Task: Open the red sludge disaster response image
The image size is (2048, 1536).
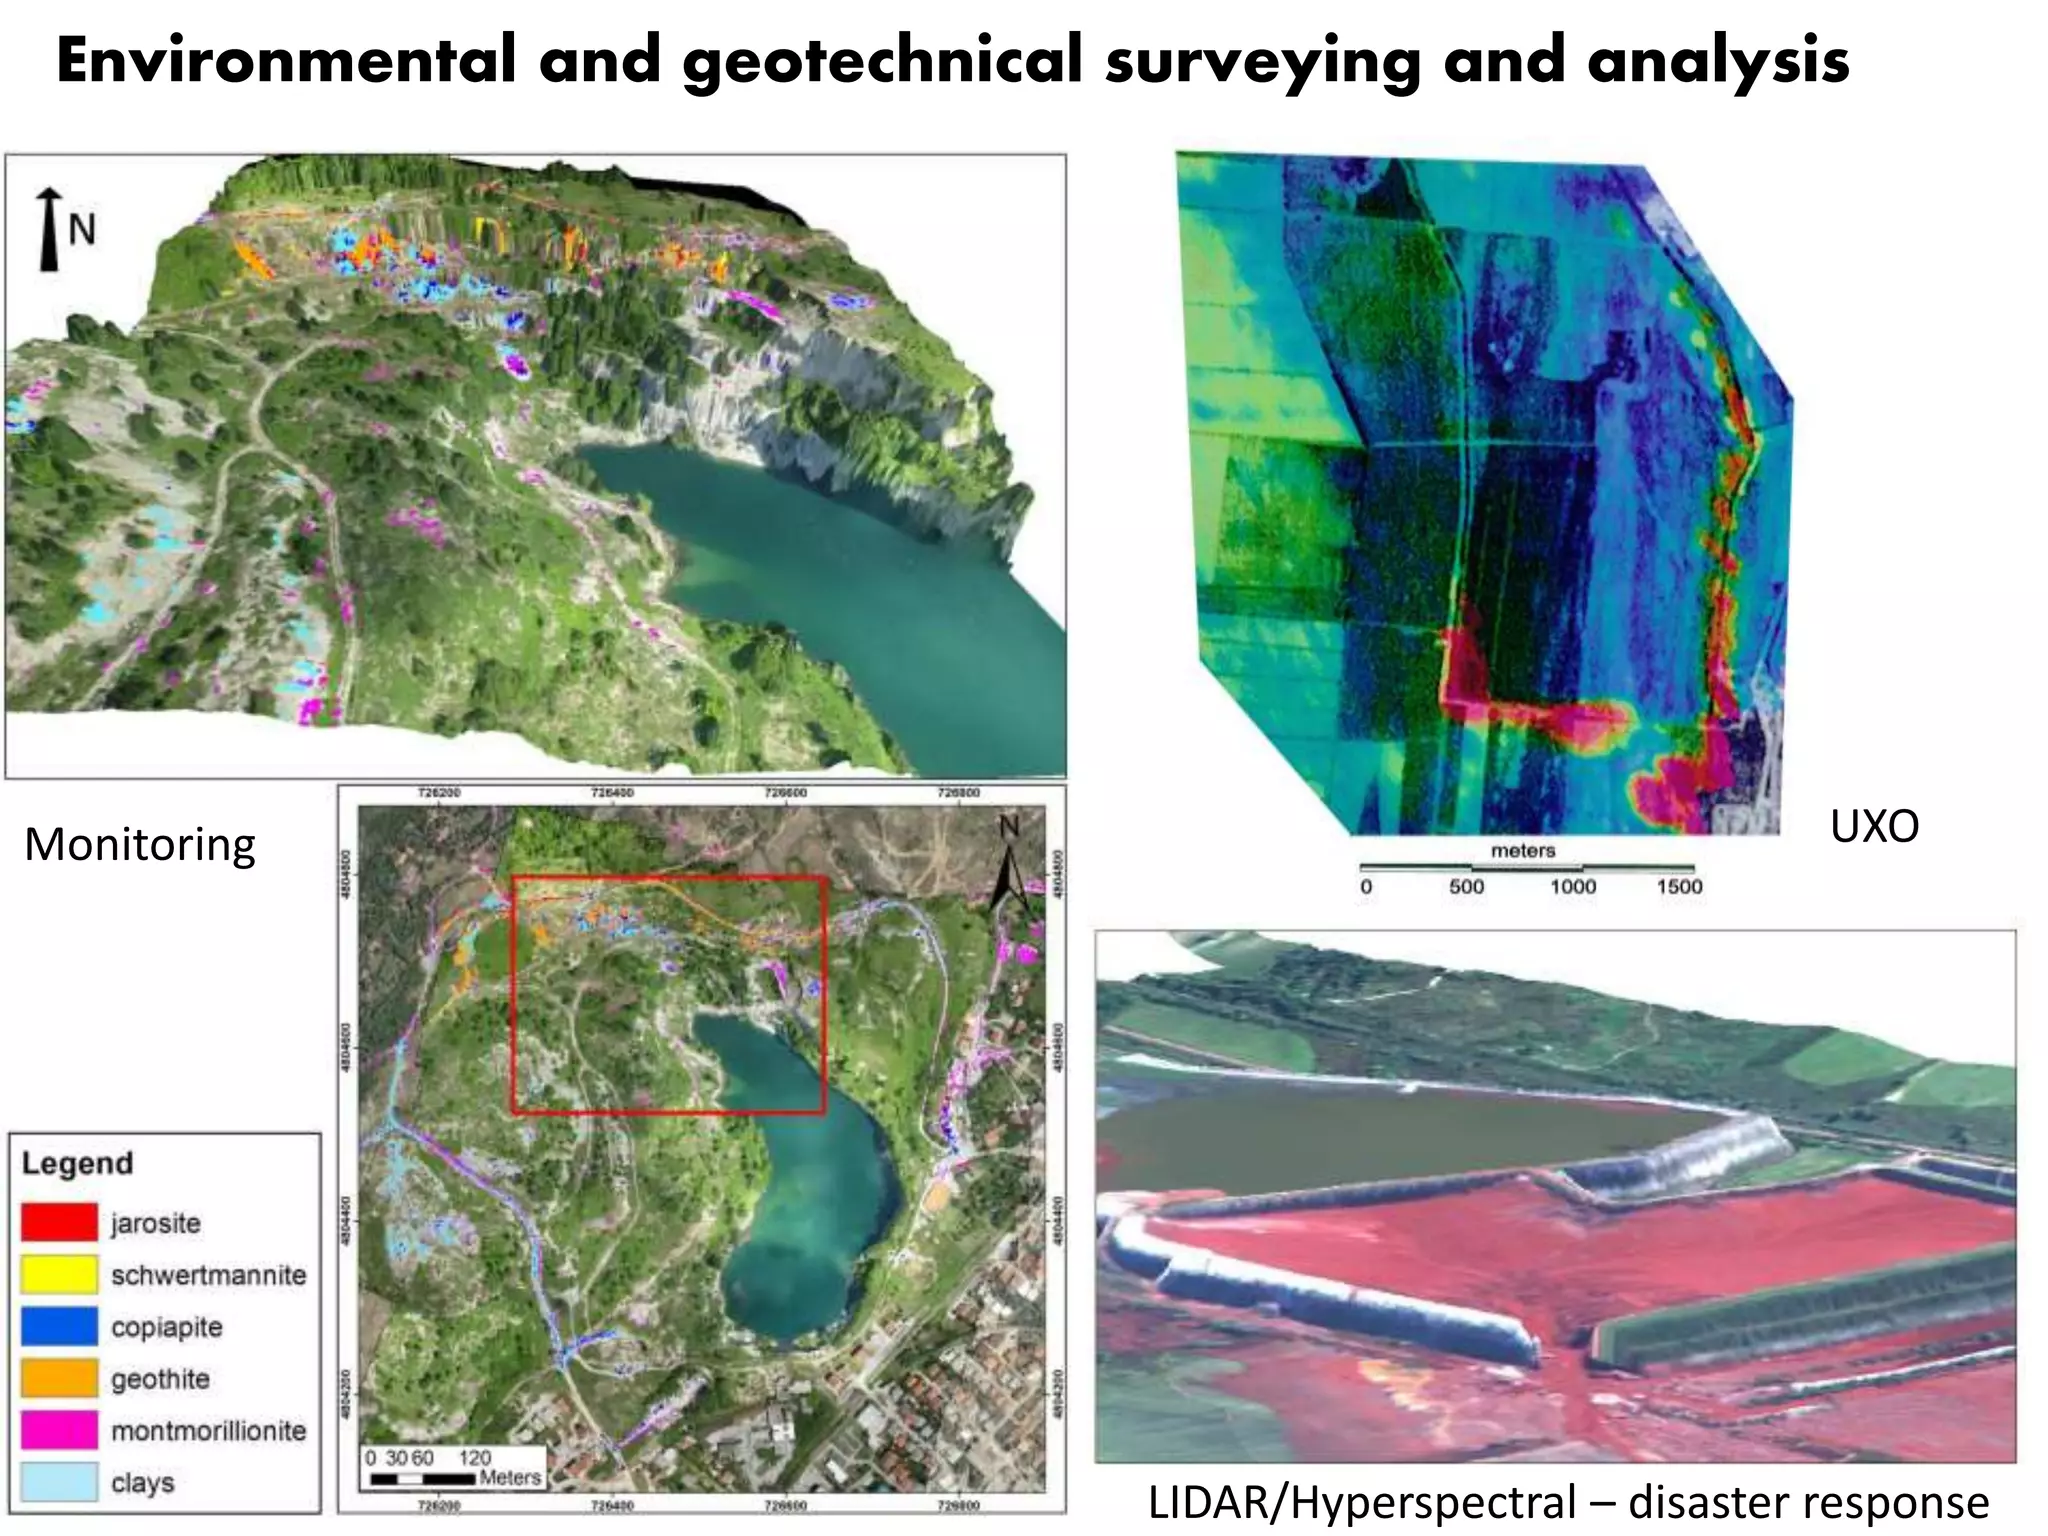Action: click(1555, 1195)
